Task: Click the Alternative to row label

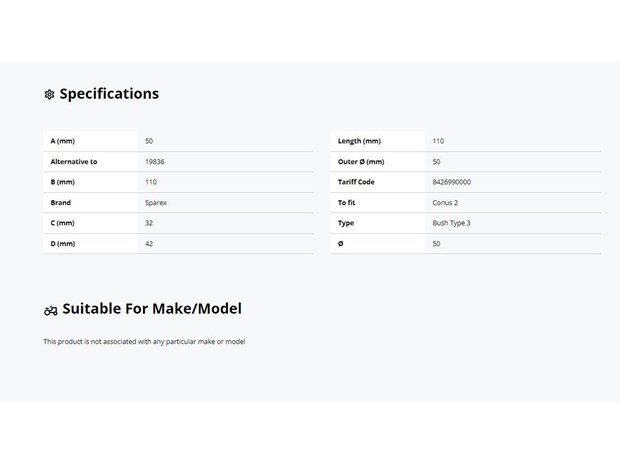Action: pyautogui.click(x=74, y=162)
